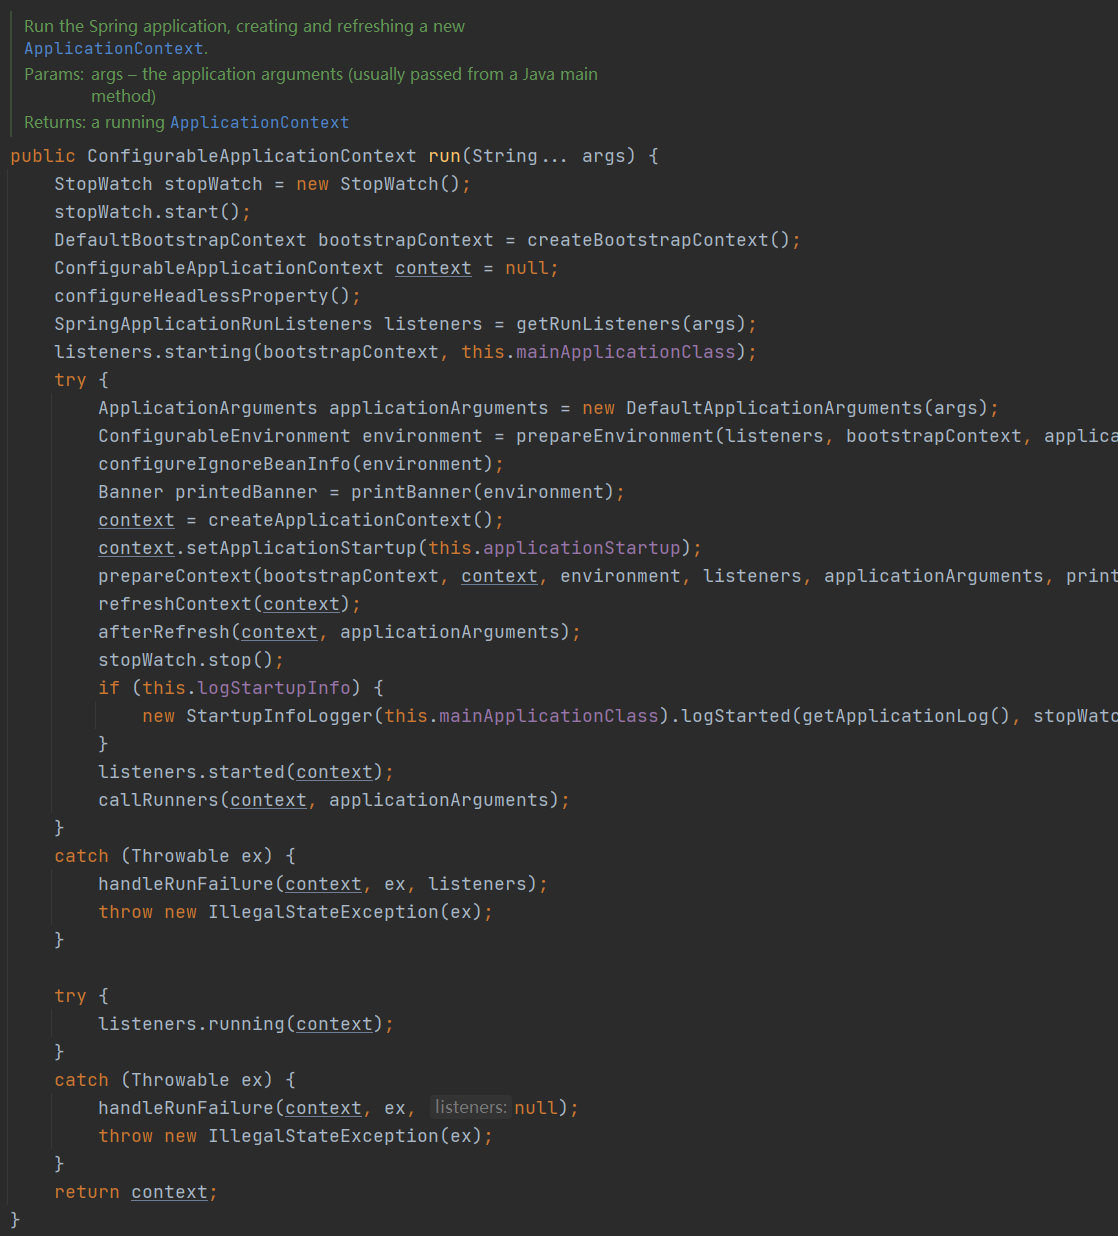This screenshot has width=1118, height=1236.
Task: Click the printedBanner variable name
Action: 246,492
